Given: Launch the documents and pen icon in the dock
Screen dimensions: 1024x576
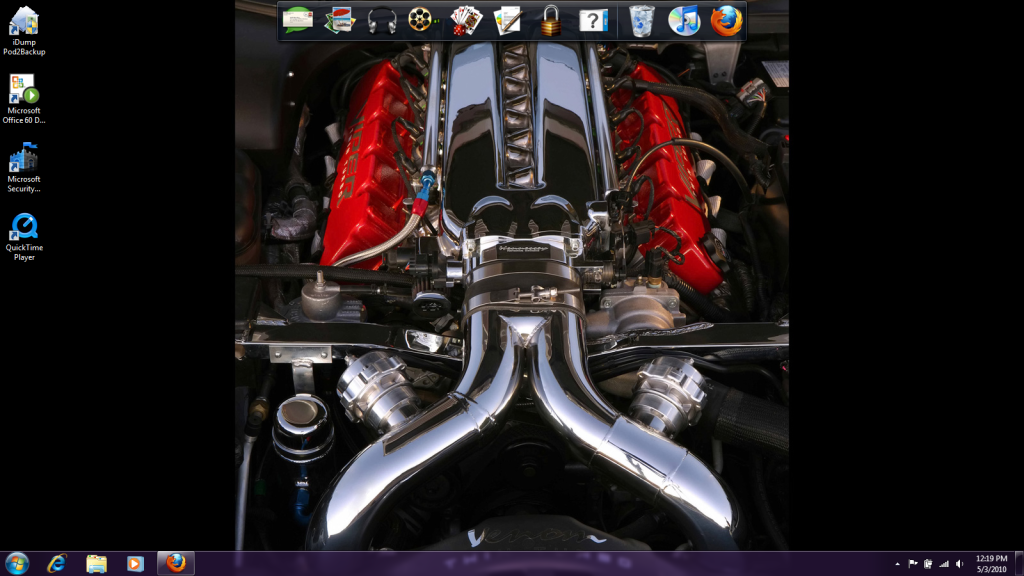Looking at the screenshot, I should 508,20.
